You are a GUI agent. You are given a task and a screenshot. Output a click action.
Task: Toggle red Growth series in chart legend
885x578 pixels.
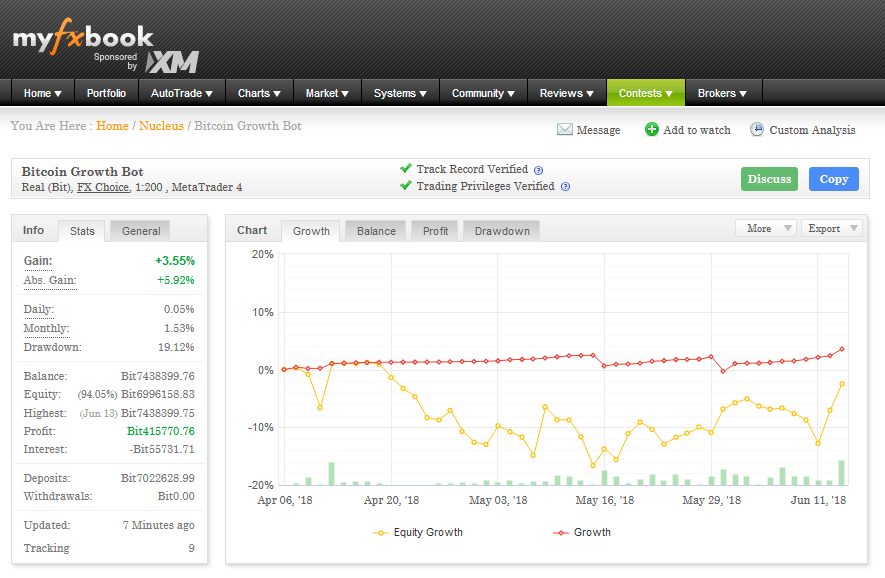[582, 532]
